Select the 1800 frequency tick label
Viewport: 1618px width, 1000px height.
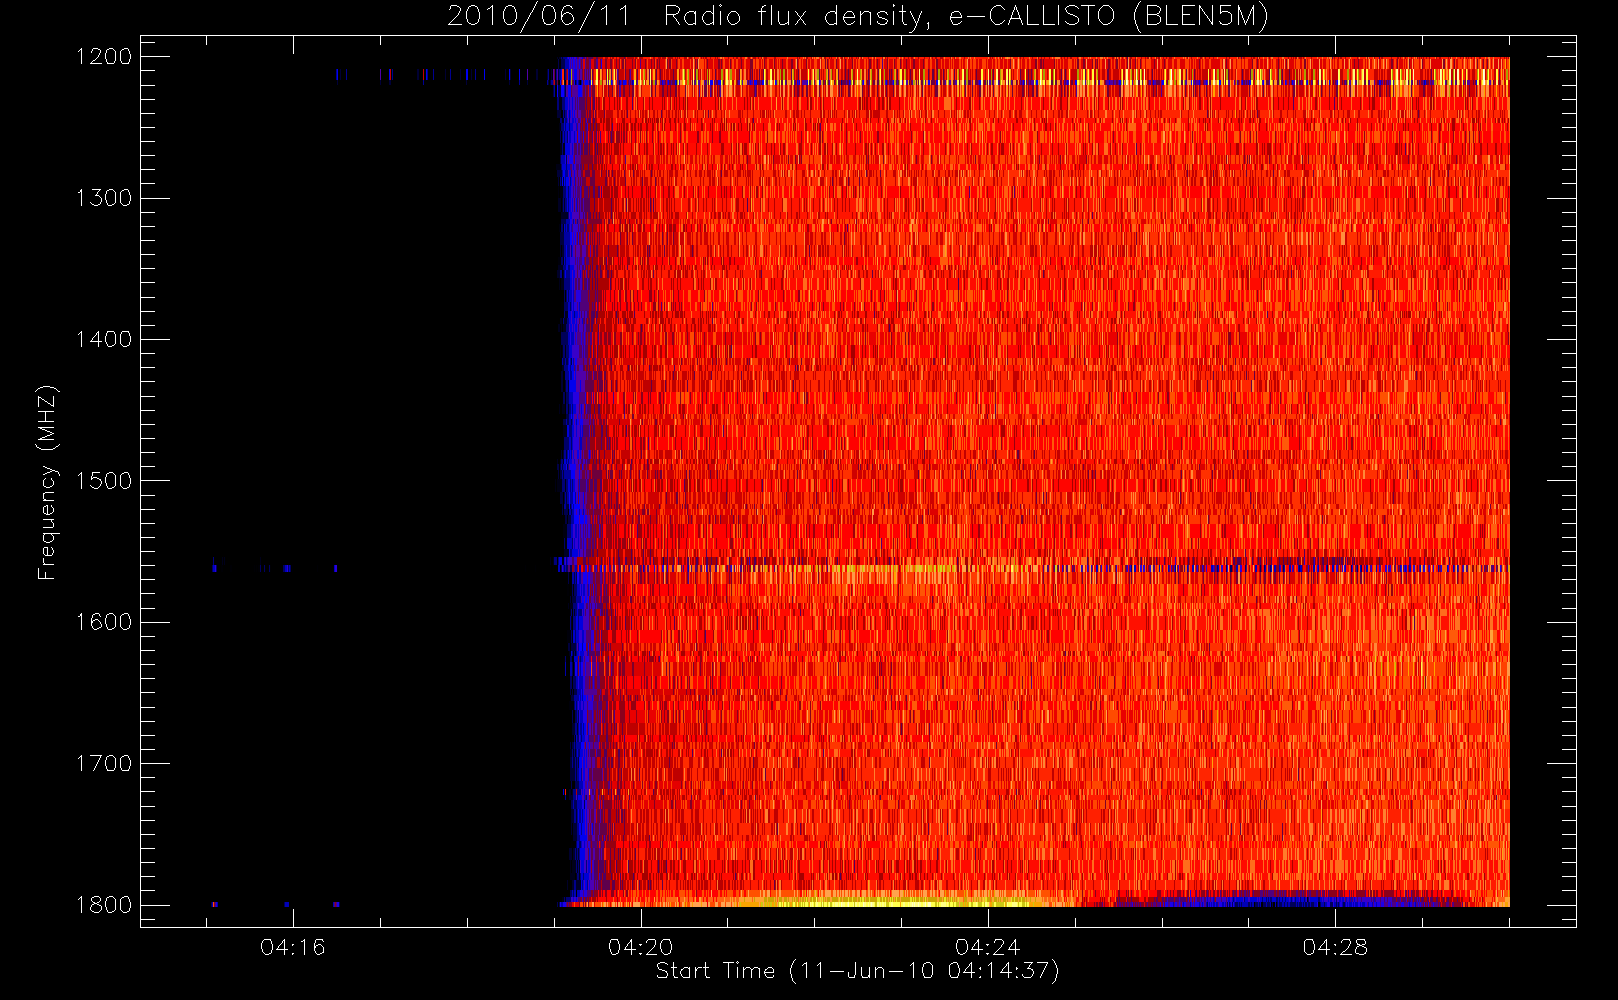[104, 905]
